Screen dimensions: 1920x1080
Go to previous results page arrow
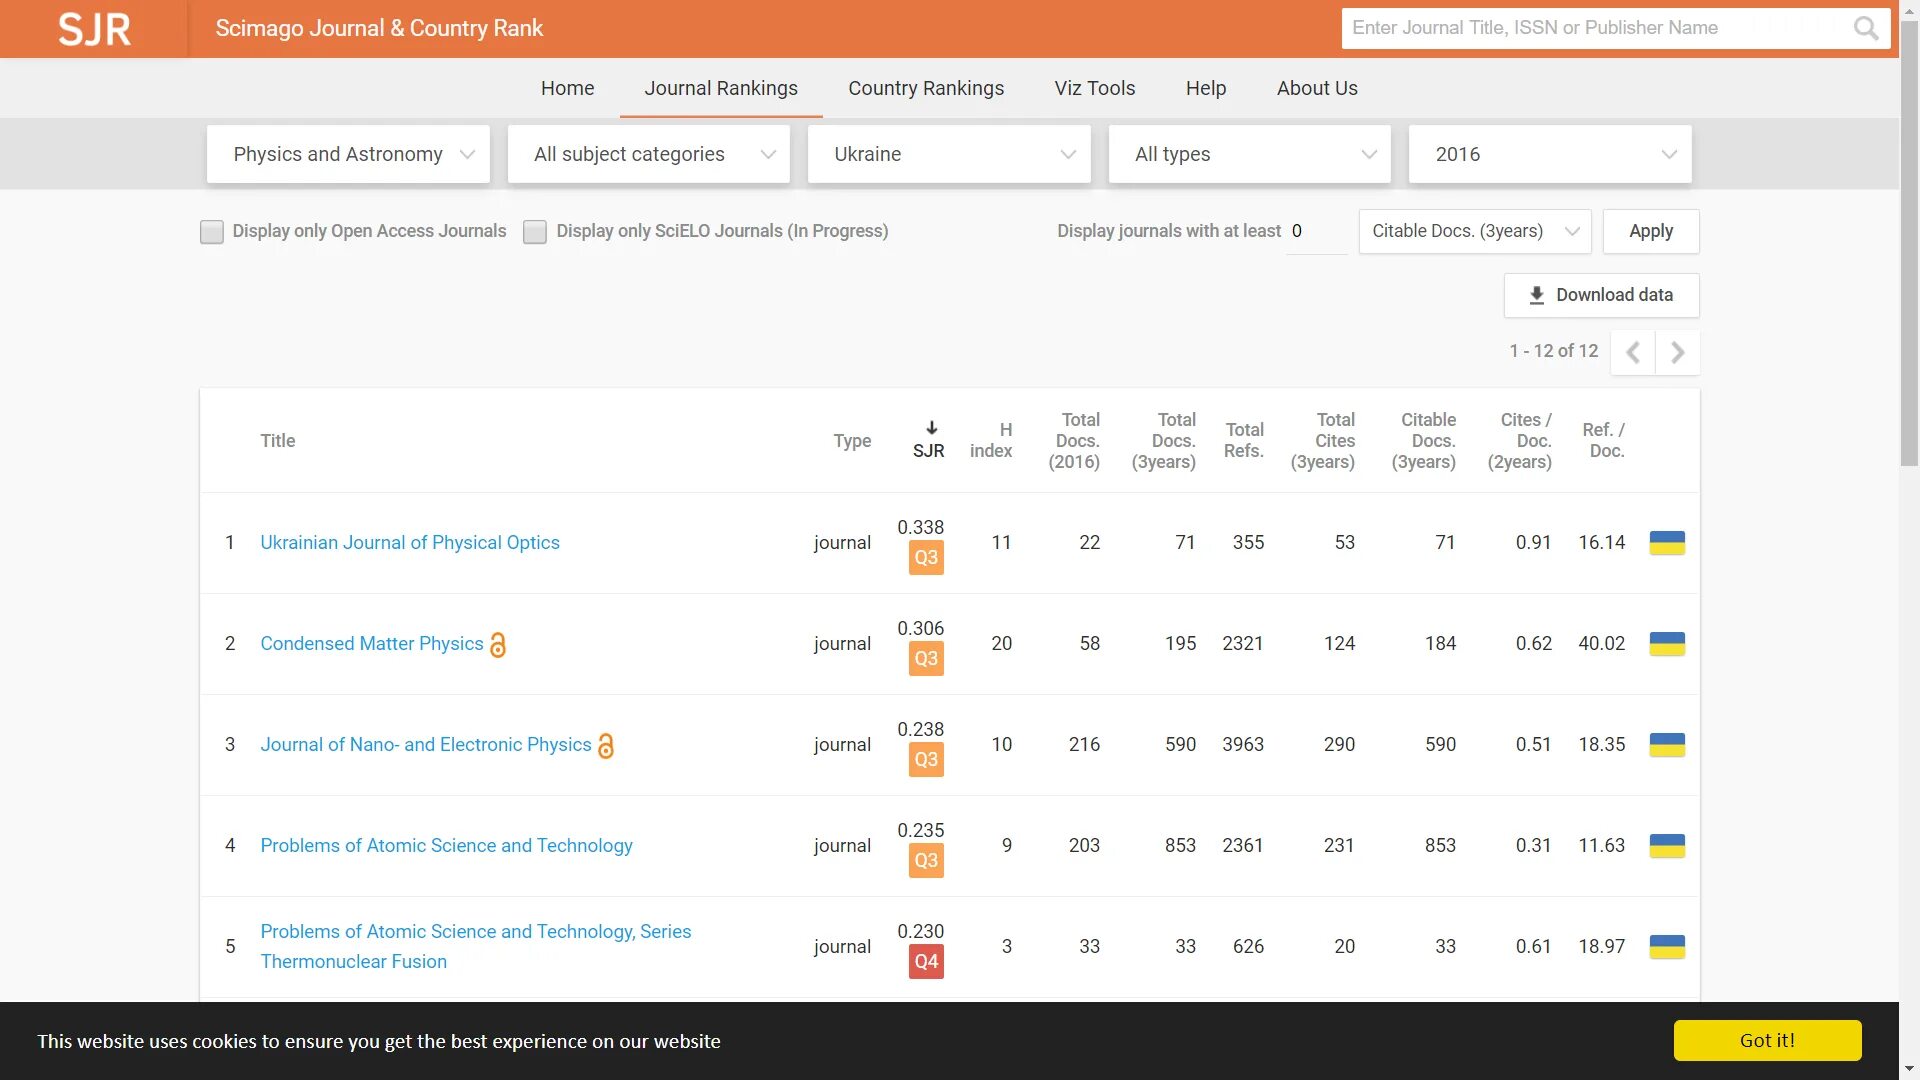(x=1633, y=352)
